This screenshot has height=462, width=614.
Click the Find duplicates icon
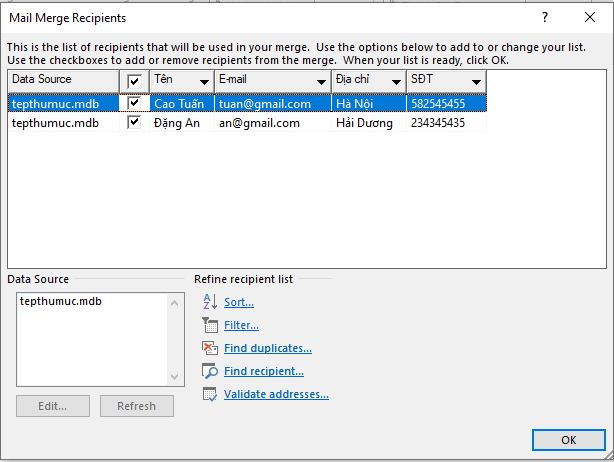pos(210,348)
